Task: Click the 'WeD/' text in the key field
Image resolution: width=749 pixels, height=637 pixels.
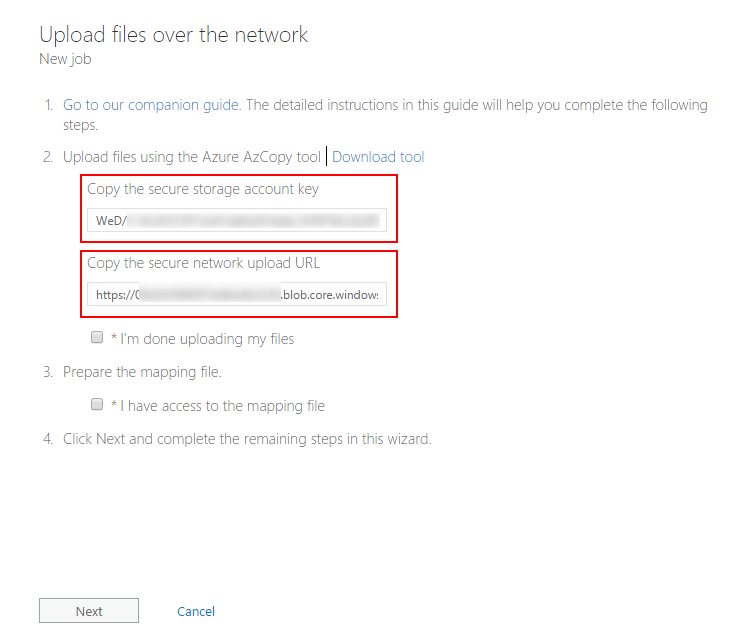Action: 111,221
